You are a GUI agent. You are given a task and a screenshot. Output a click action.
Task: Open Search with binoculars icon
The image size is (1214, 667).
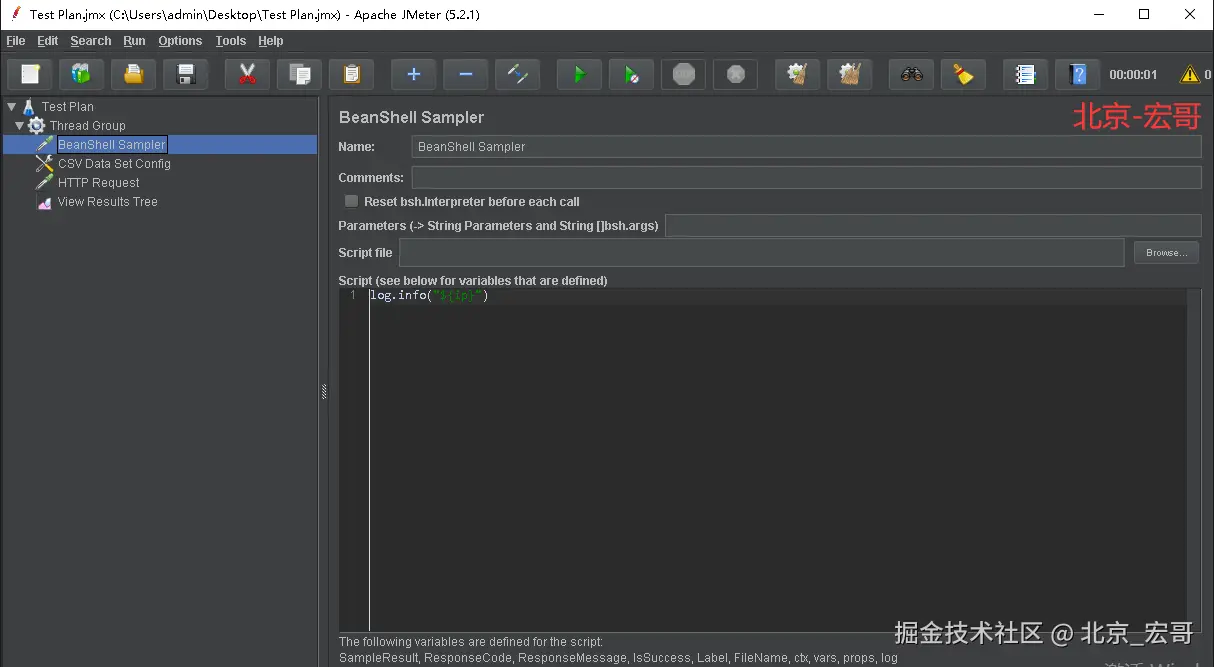coord(911,74)
